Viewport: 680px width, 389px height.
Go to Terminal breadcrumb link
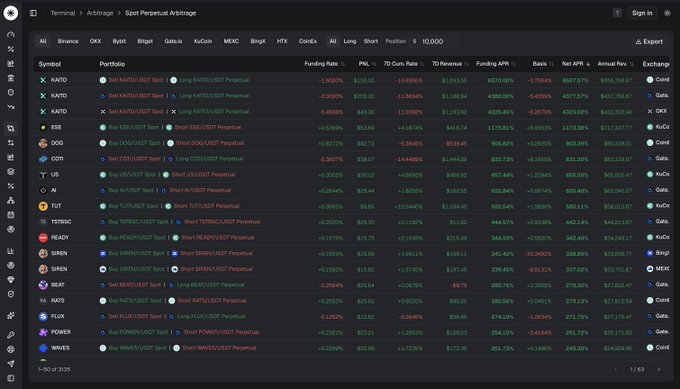click(63, 13)
